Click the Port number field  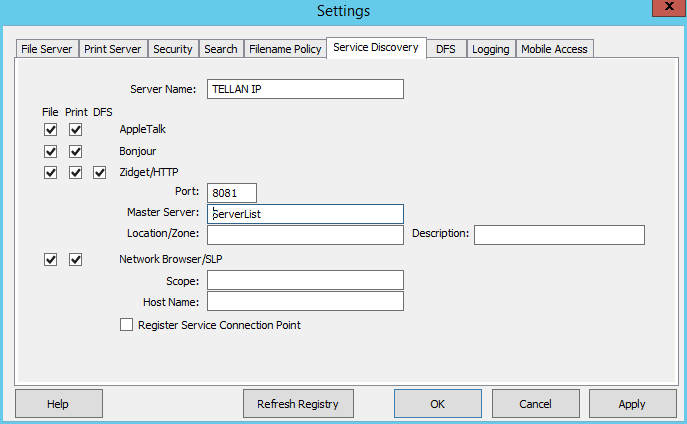tap(232, 193)
